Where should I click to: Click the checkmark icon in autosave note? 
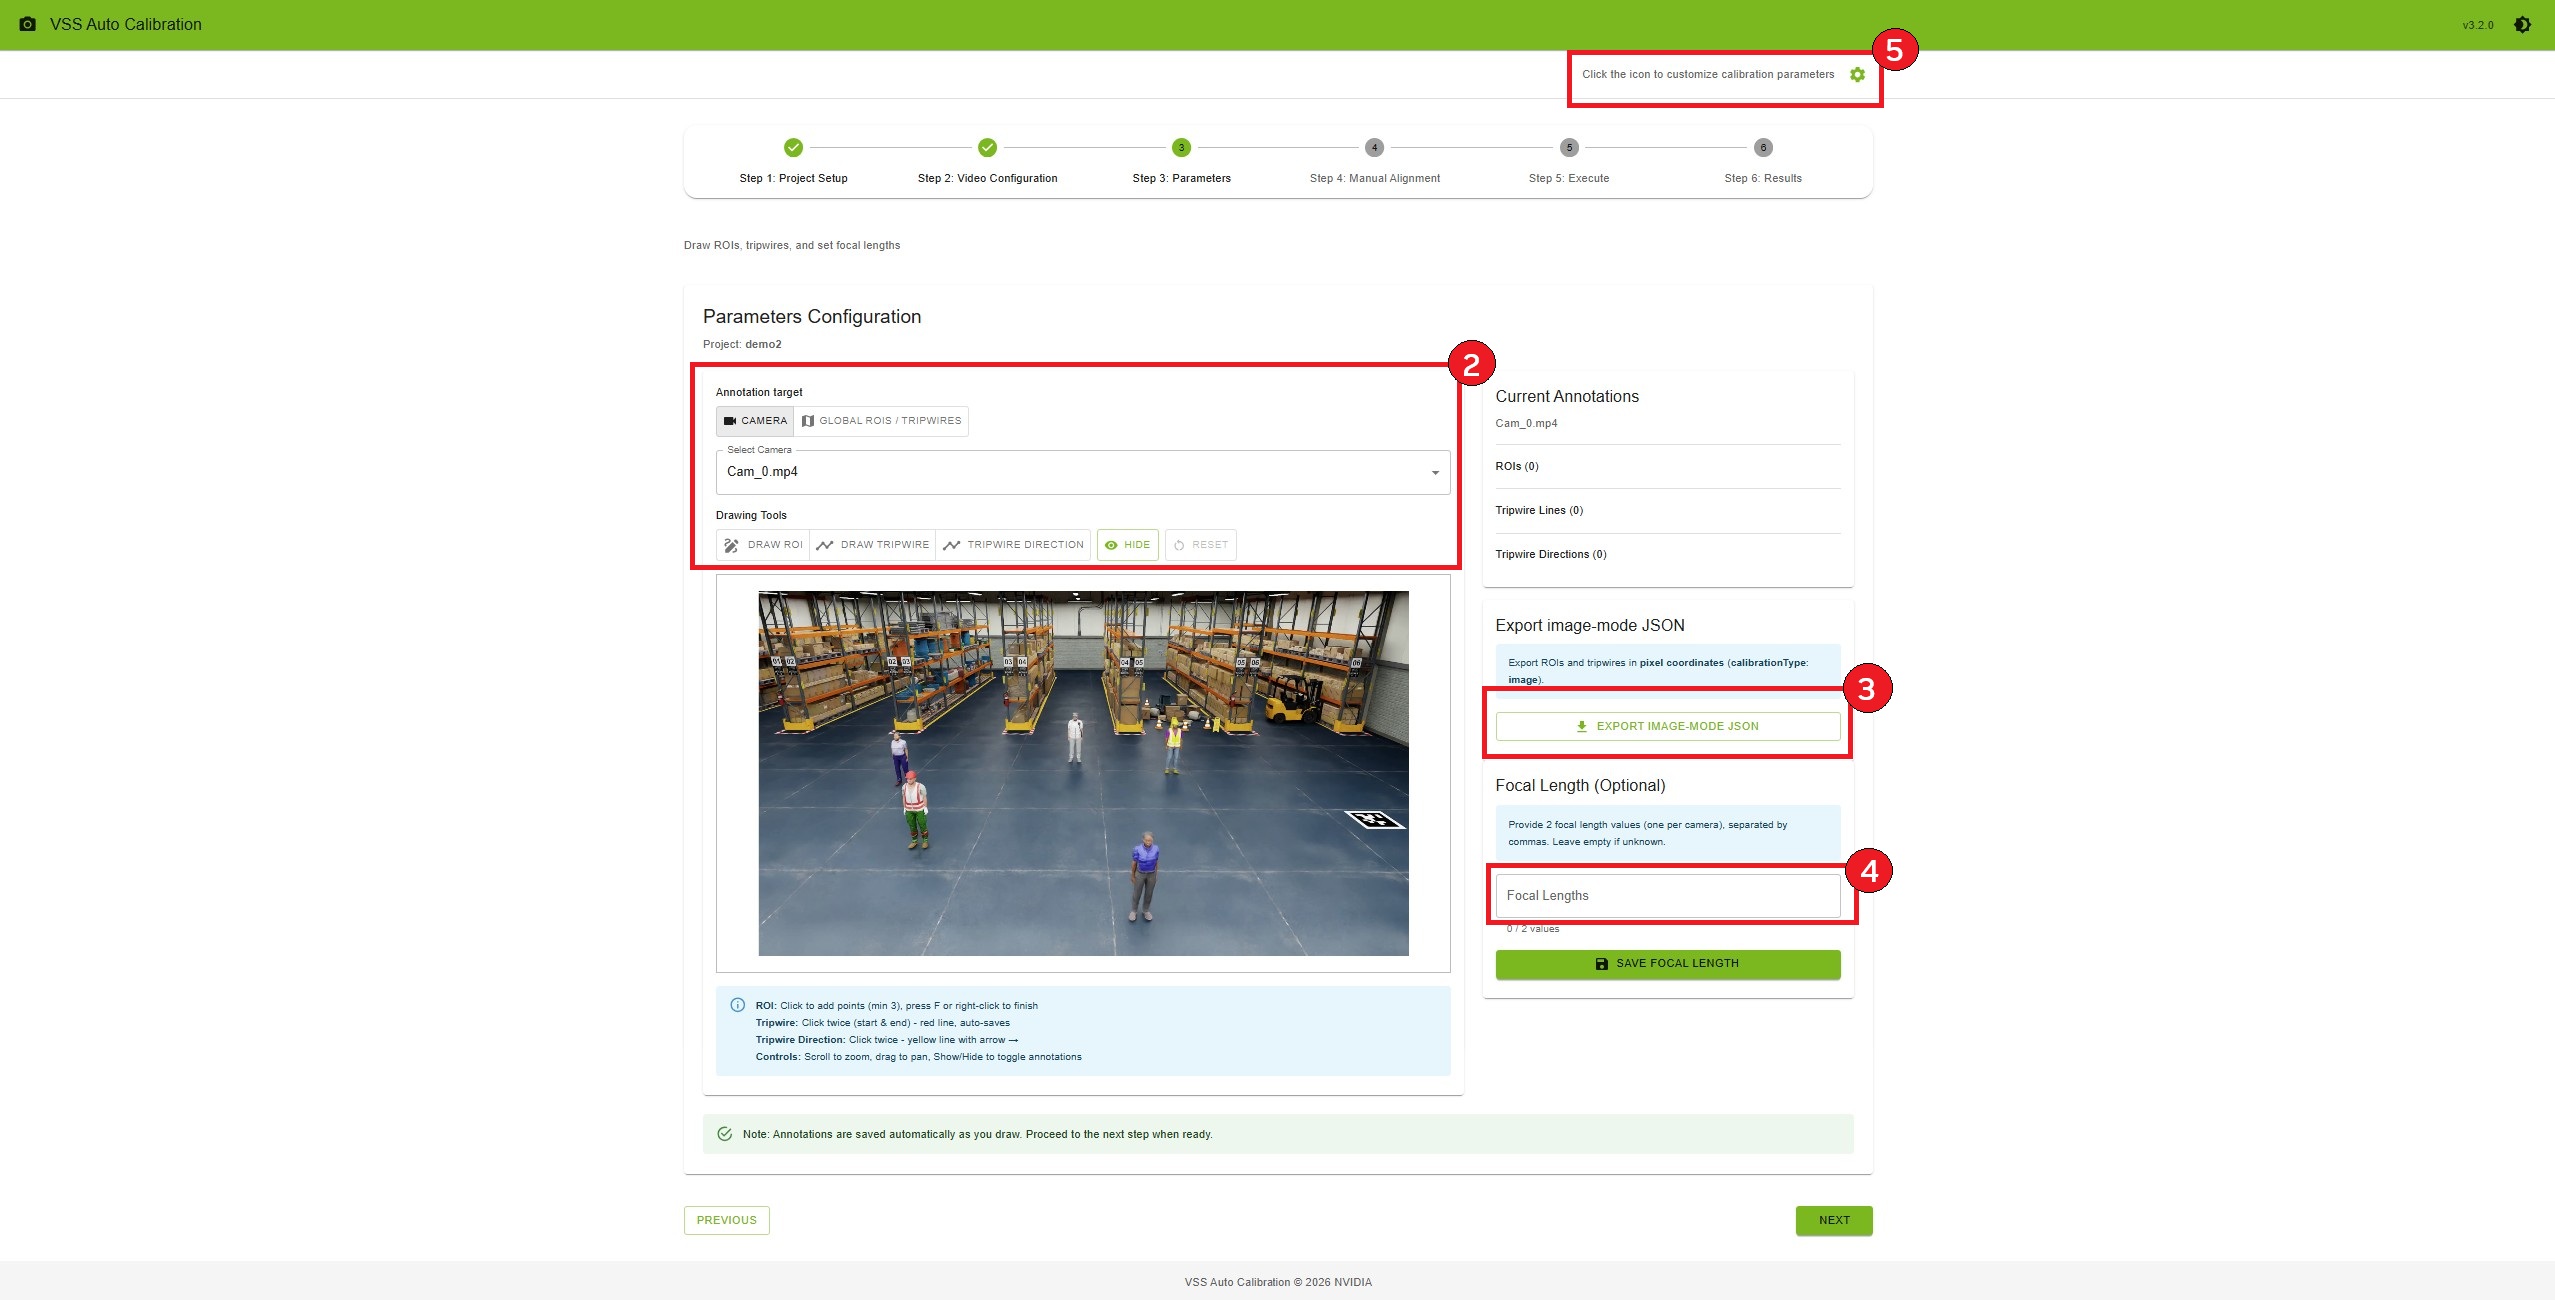[x=725, y=1134]
